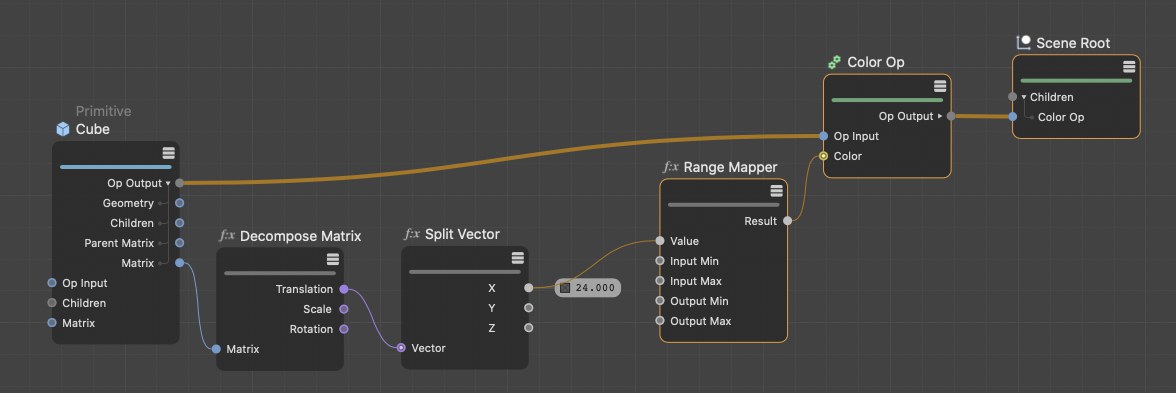This screenshot has height=393, width=1176.
Task: Click the Decompose Matrix f:x icon
Action: click(x=227, y=236)
